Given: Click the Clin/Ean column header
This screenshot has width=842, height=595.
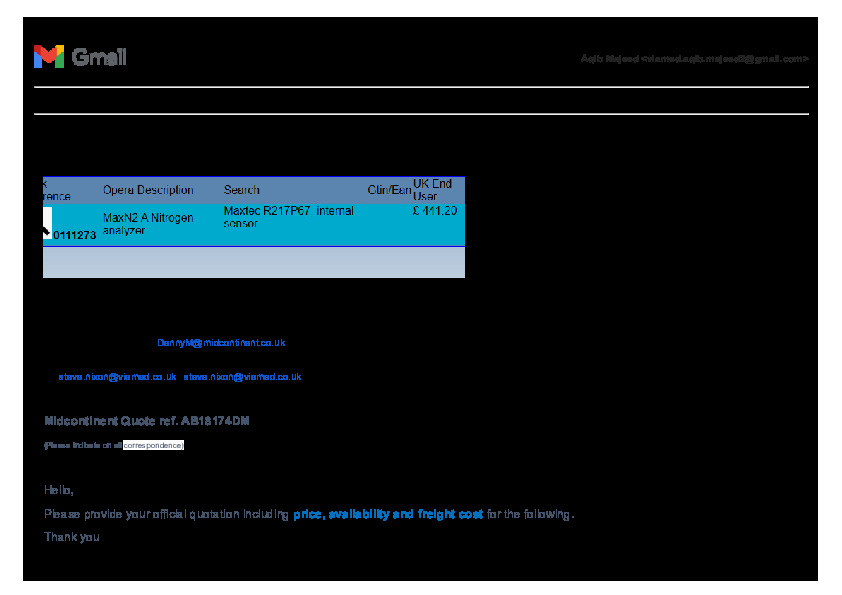Looking at the screenshot, I should (x=389, y=190).
